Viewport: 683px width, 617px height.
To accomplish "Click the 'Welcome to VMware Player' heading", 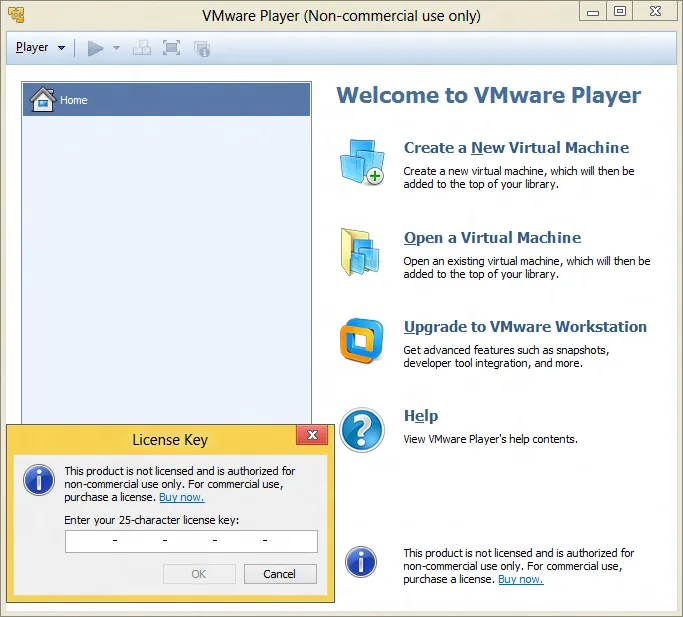I will pyautogui.click(x=488, y=95).
